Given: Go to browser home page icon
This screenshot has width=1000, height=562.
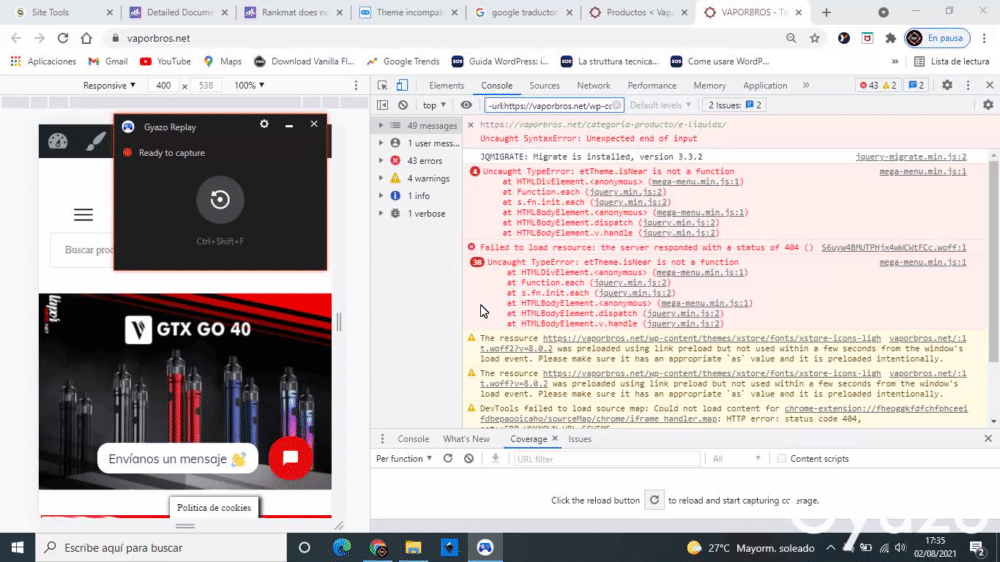Looking at the screenshot, I should [86, 38].
